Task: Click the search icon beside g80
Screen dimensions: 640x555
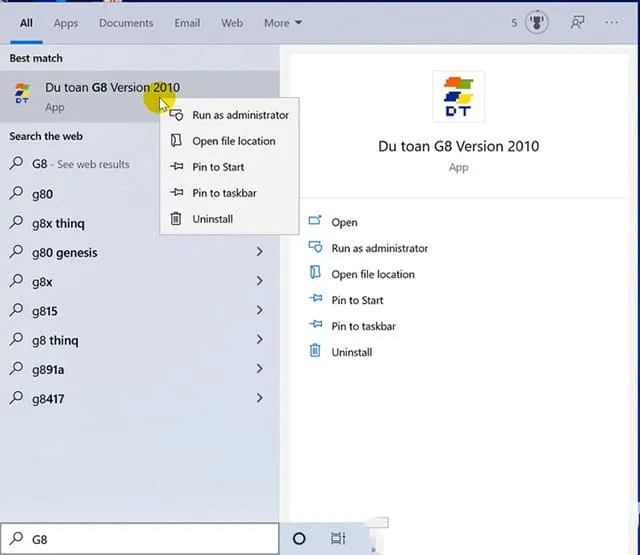Action: pyautogui.click(x=16, y=193)
